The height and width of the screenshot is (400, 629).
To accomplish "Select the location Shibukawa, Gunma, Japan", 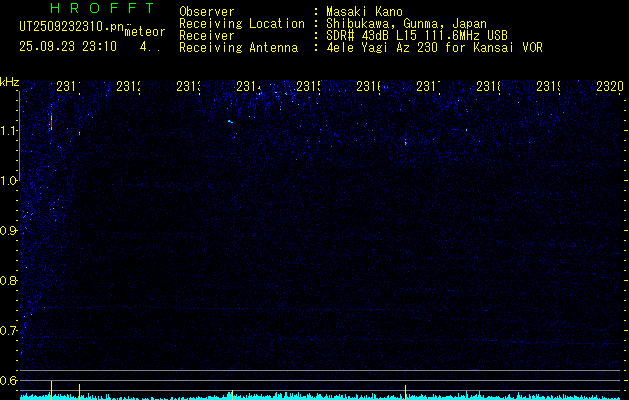I will pos(406,24).
